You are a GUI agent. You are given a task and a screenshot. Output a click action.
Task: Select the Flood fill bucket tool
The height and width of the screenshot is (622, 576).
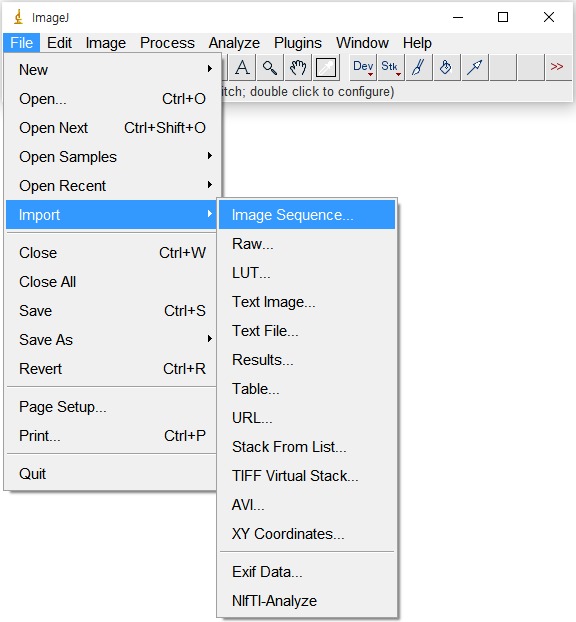point(446,67)
